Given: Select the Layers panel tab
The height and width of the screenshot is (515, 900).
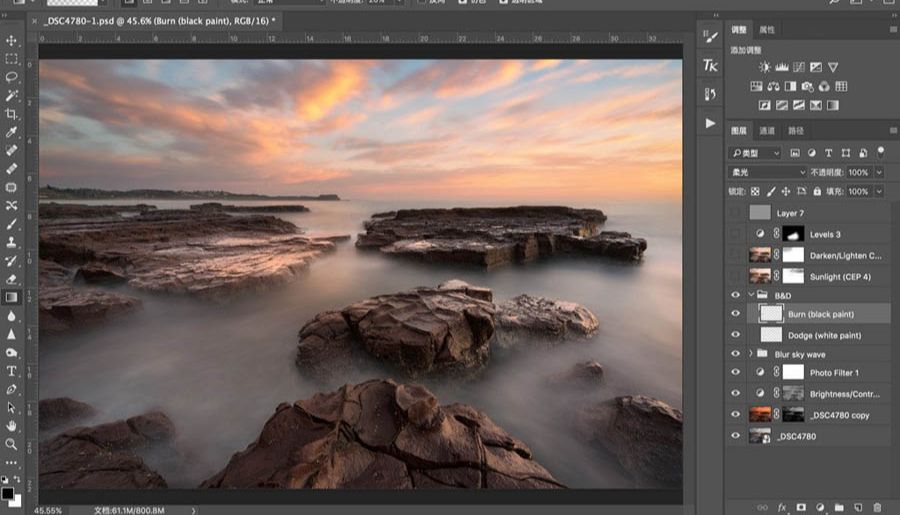Looking at the screenshot, I should pyautogui.click(x=739, y=131).
